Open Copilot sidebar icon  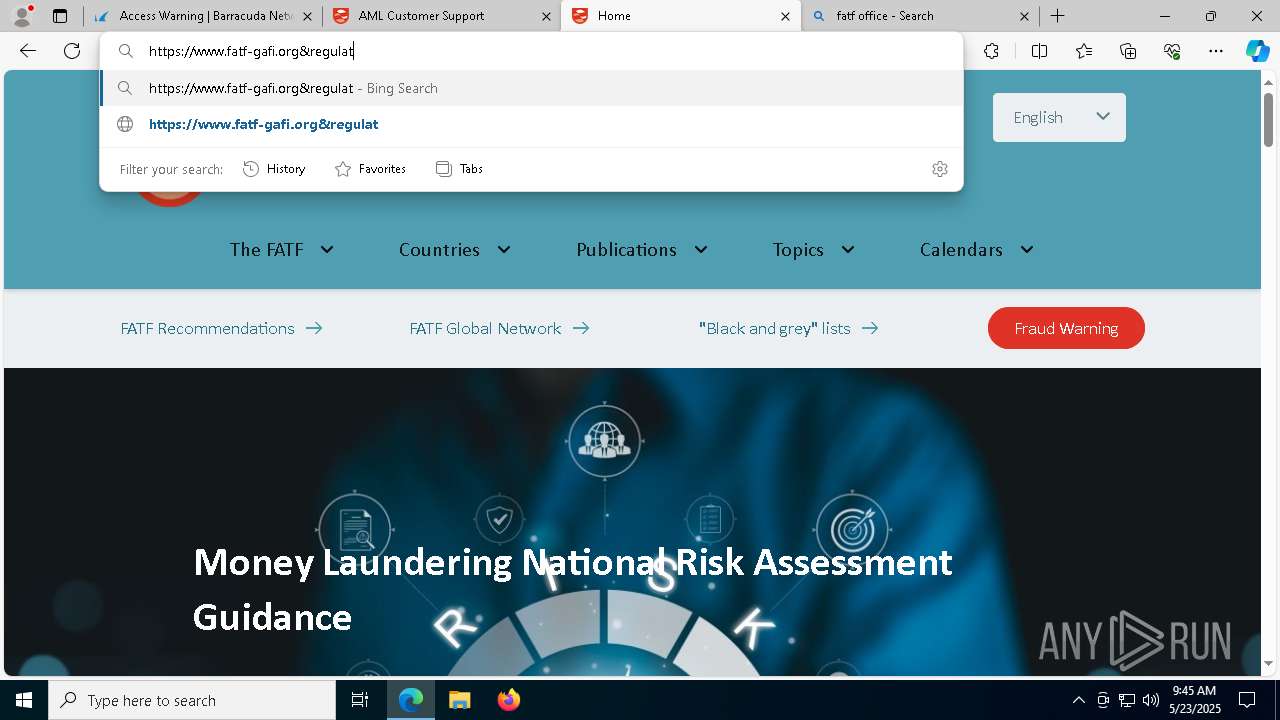pos(1257,51)
